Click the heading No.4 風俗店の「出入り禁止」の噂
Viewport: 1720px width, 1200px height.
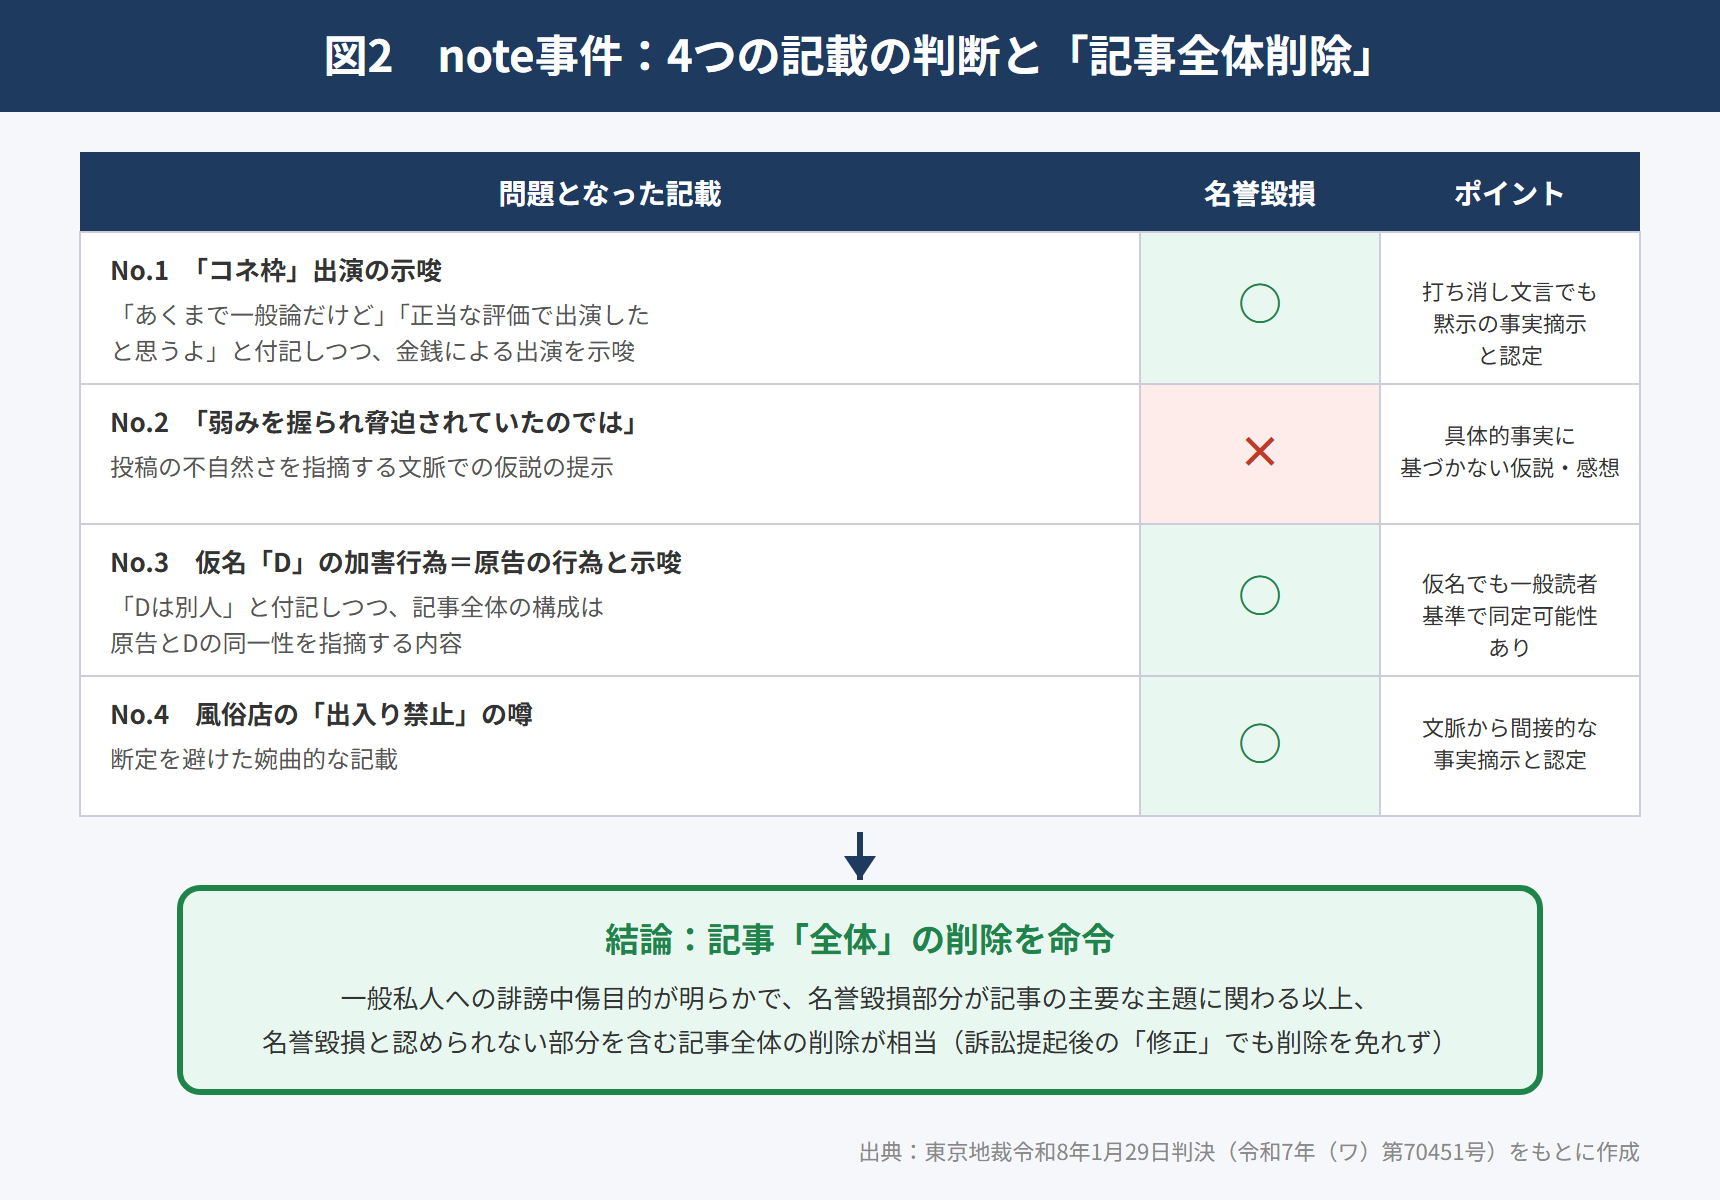coord(321,715)
